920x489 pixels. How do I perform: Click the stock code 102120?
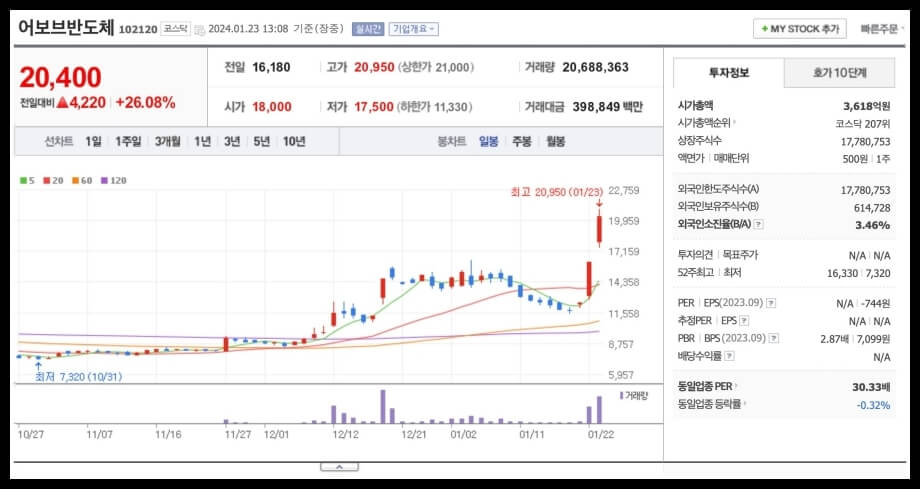pyautogui.click(x=138, y=29)
